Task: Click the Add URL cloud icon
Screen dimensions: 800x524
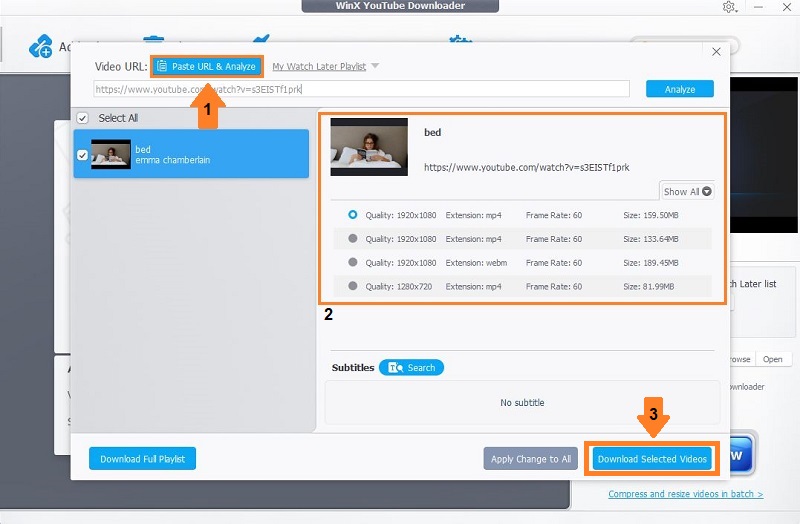Action: (41, 46)
